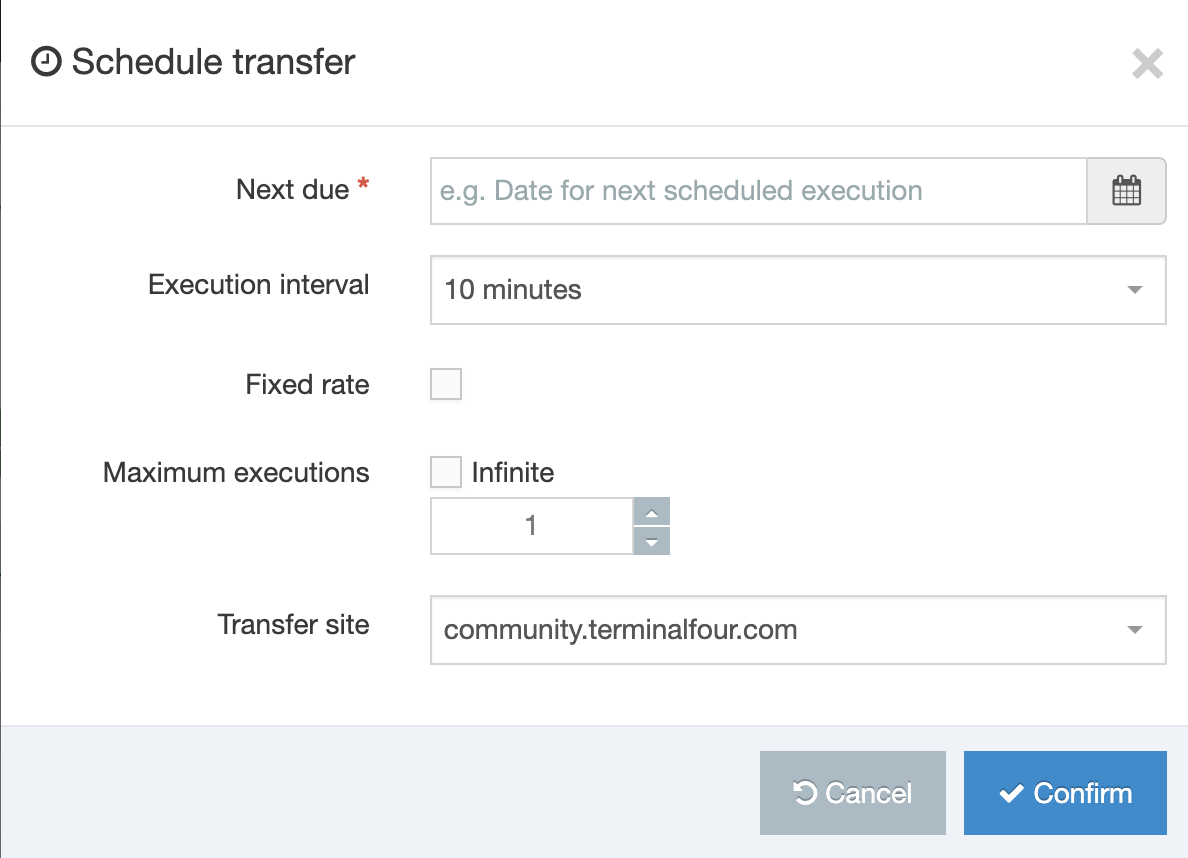This screenshot has height=858, width=1188.
Task: Click the maximum executions number field
Action: pos(531,525)
